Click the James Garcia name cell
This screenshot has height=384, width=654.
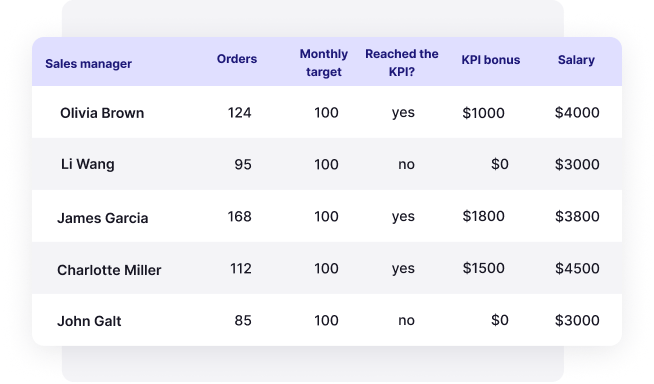pos(103,218)
